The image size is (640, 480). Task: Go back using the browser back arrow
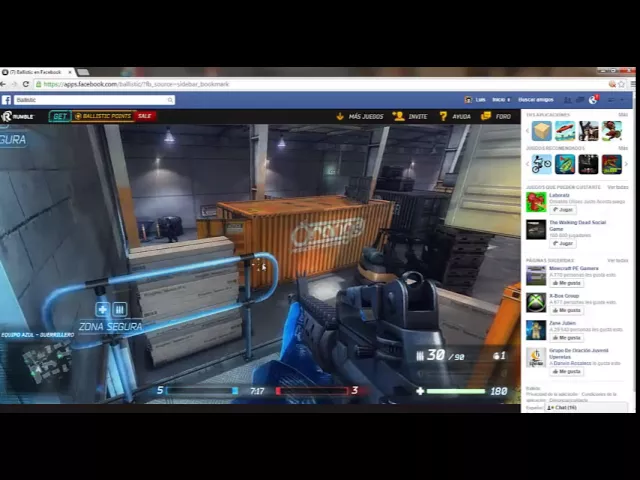(3, 84)
